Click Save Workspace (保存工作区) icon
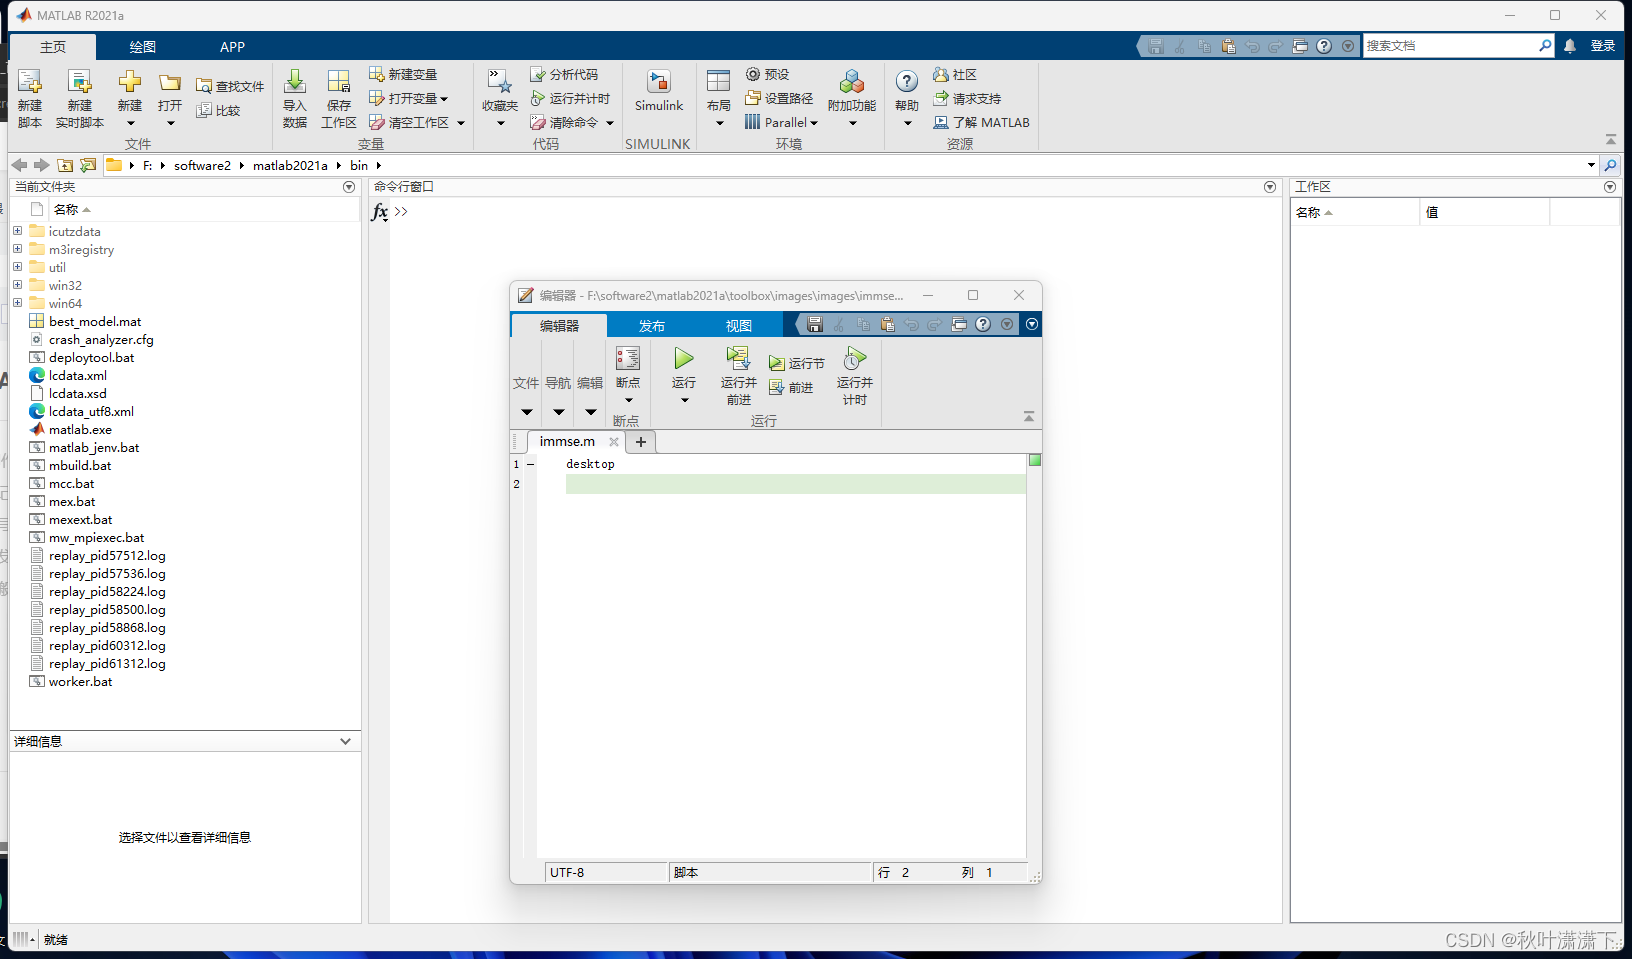Viewport: 1632px width, 959px height. tap(339, 82)
